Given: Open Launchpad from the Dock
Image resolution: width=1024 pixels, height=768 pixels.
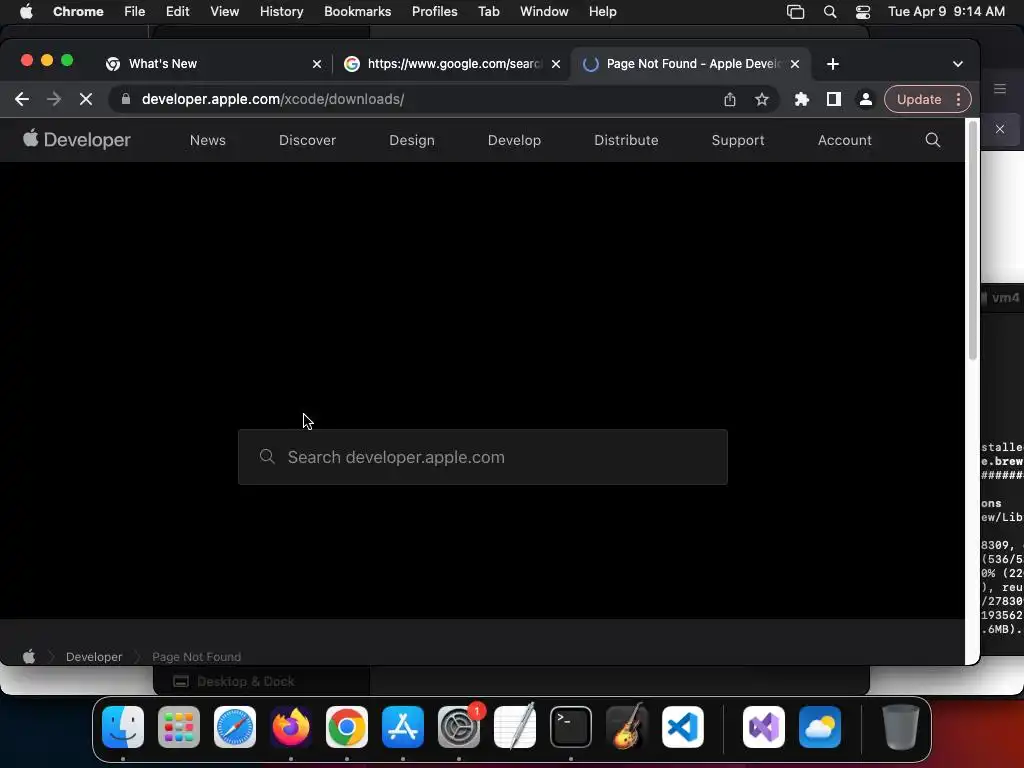Looking at the screenshot, I should pos(179,727).
